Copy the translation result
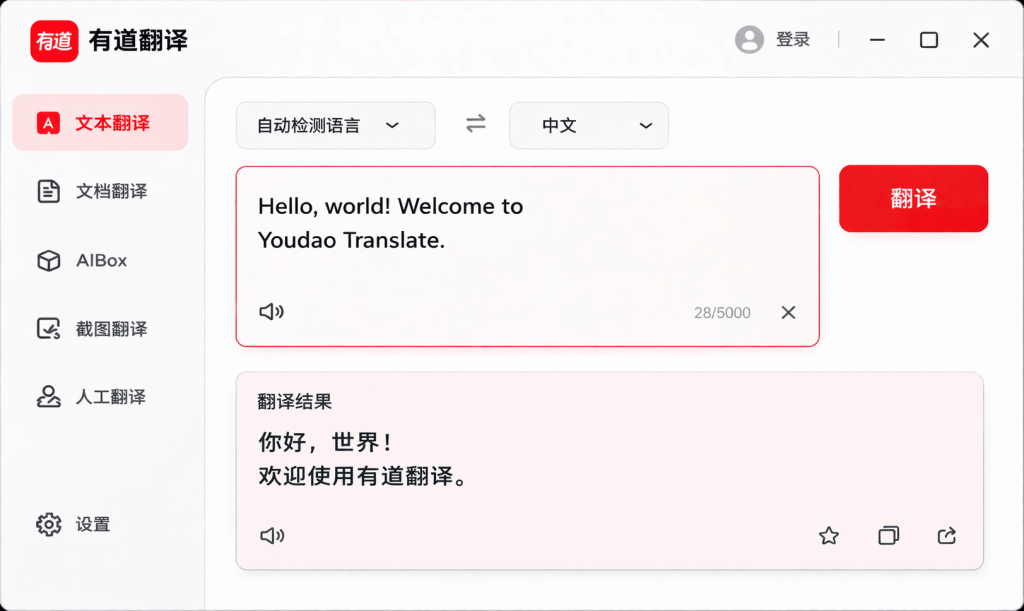 click(887, 535)
